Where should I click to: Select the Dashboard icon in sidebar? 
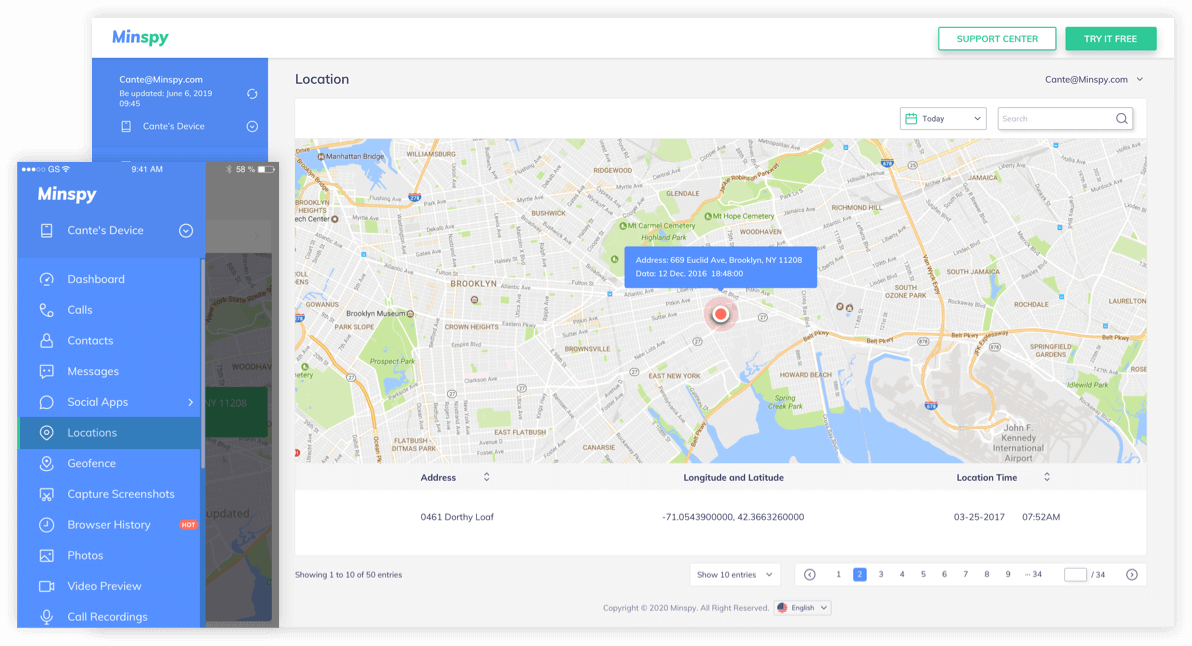(x=45, y=278)
